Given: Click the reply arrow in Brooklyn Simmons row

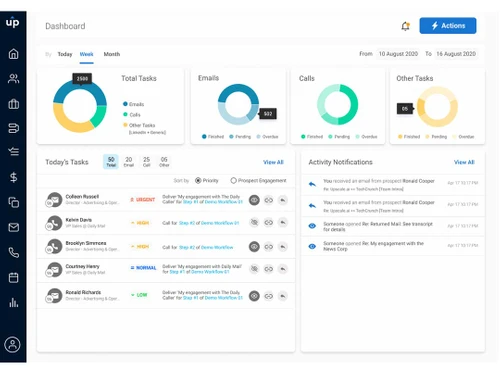Looking at the screenshot, I should tap(283, 247).
